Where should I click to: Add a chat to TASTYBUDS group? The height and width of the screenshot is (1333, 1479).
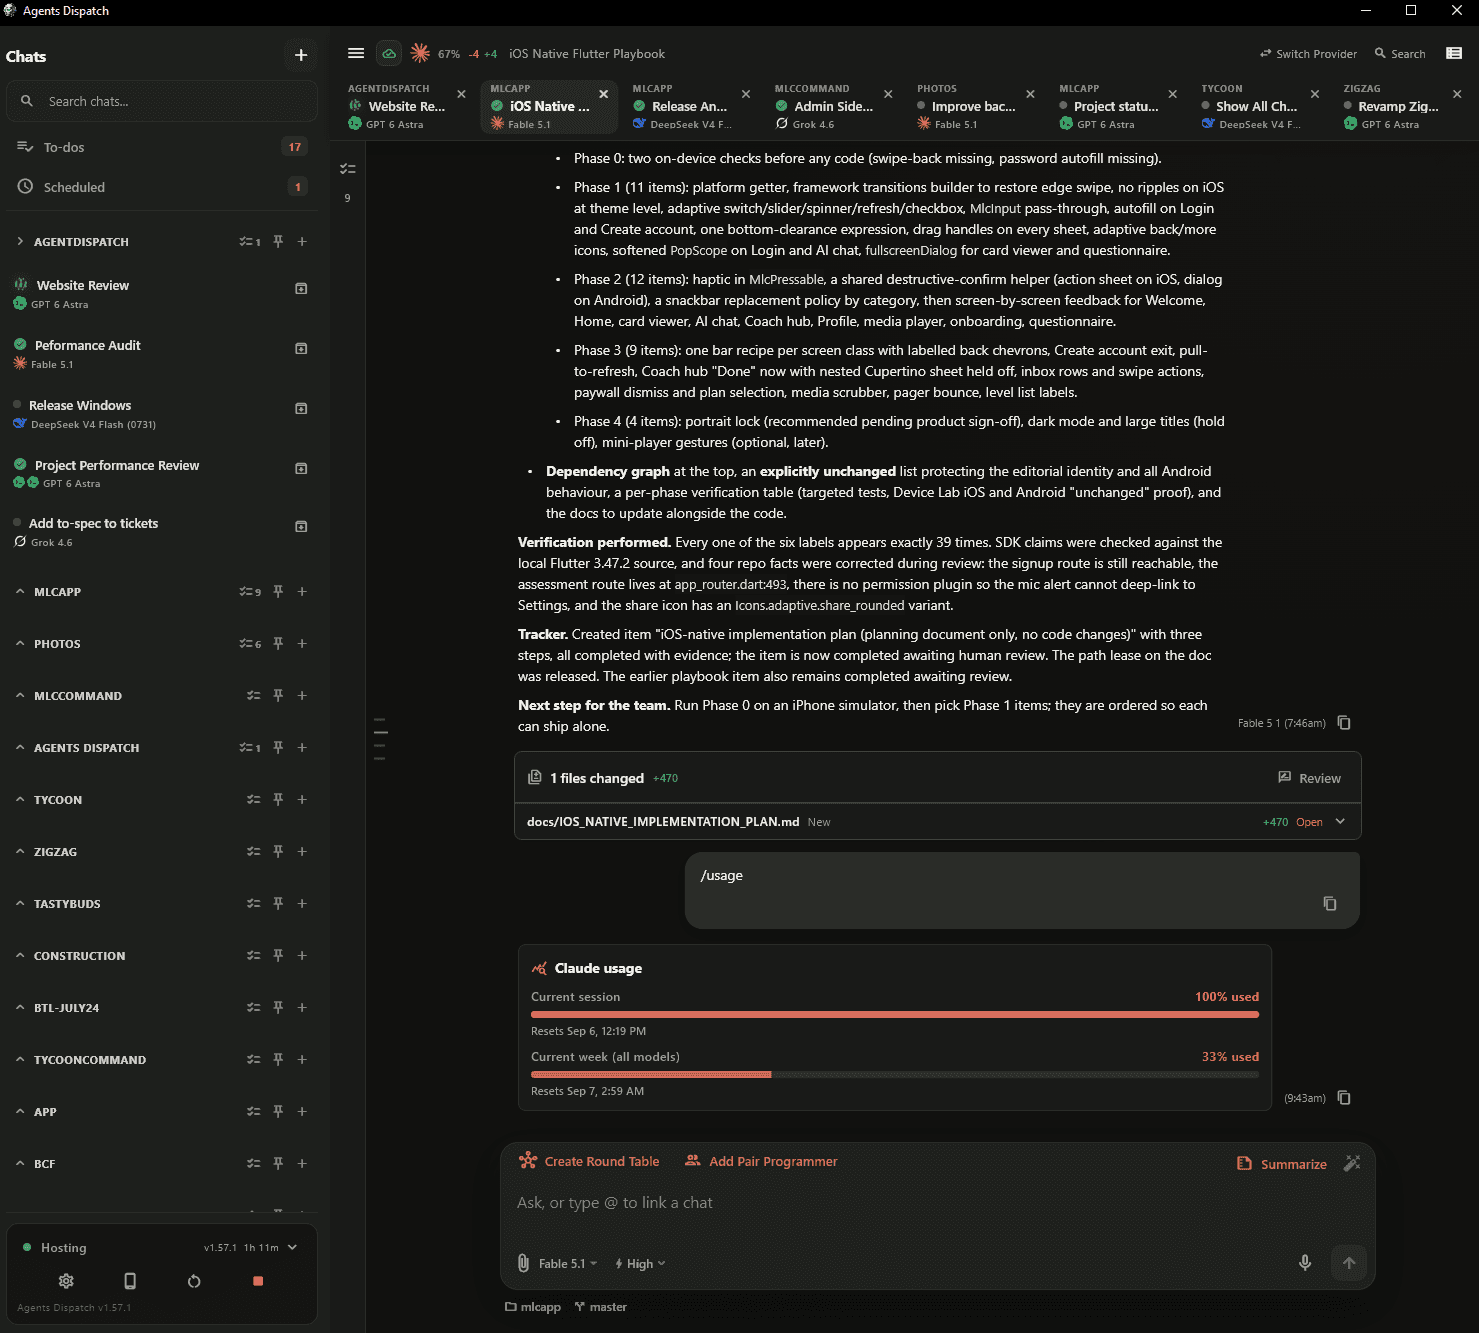[x=302, y=904]
